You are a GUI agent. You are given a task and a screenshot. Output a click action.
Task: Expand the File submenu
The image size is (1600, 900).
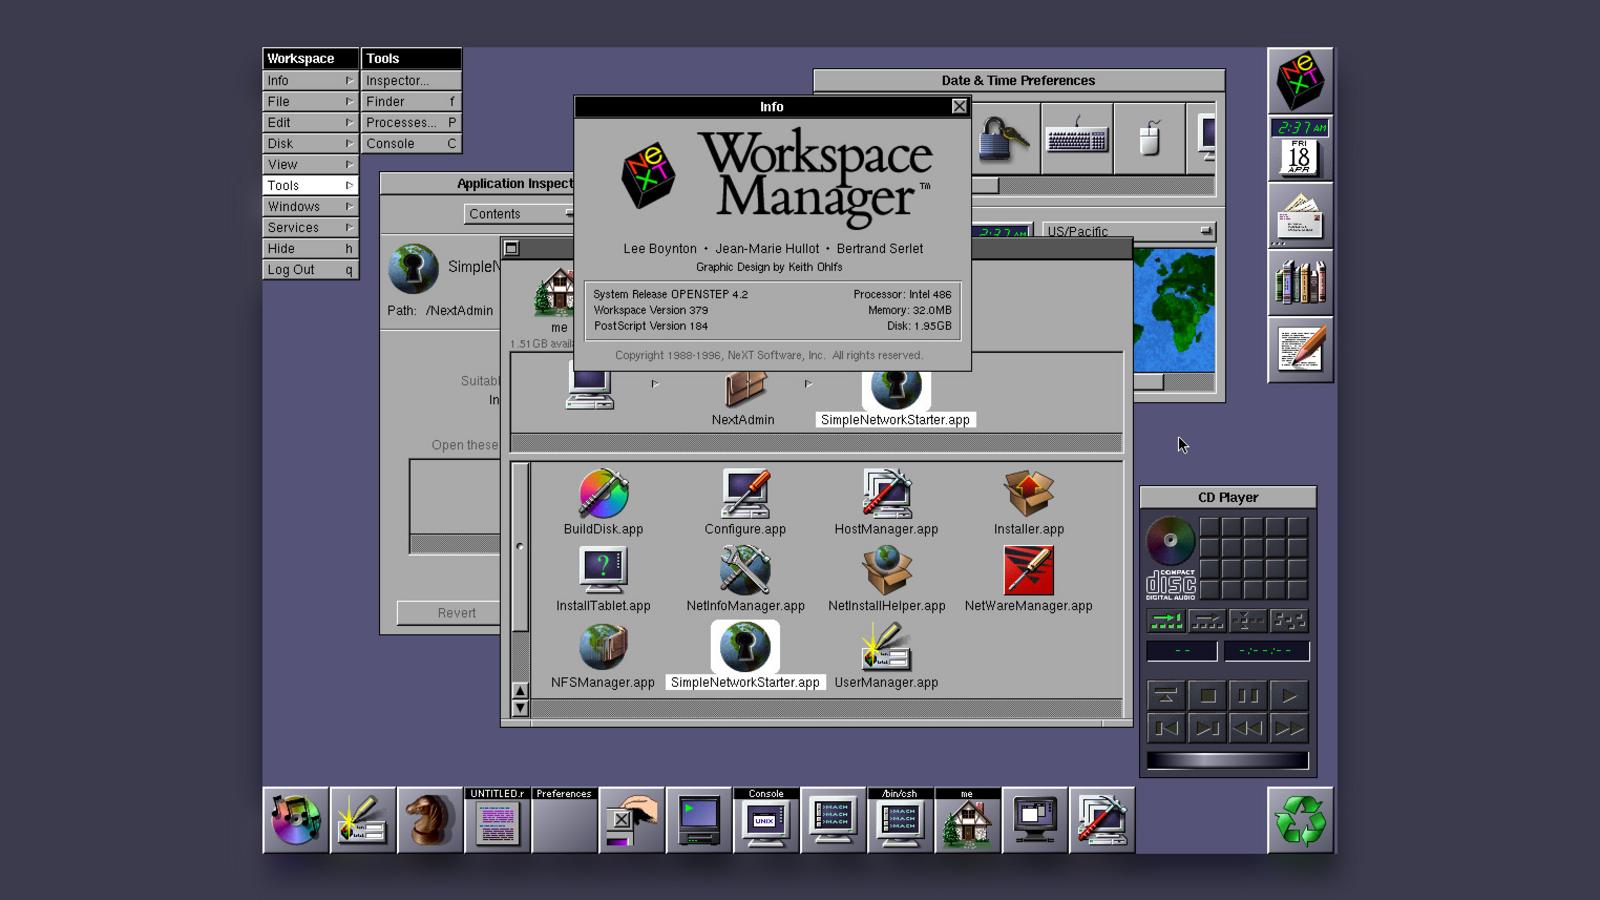click(310, 101)
